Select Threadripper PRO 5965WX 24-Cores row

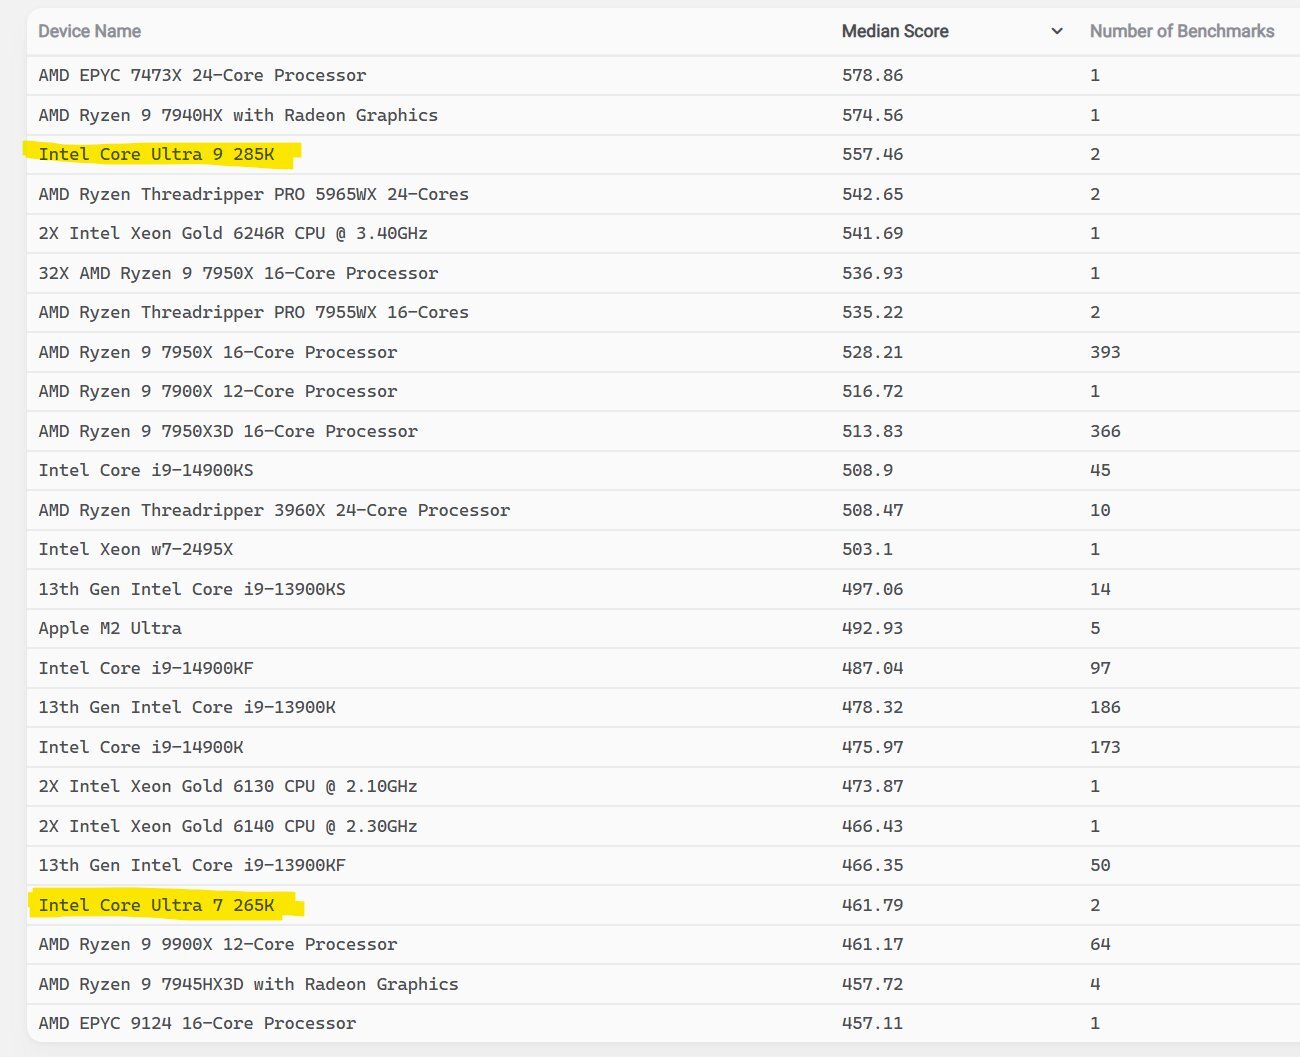click(x=253, y=194)
